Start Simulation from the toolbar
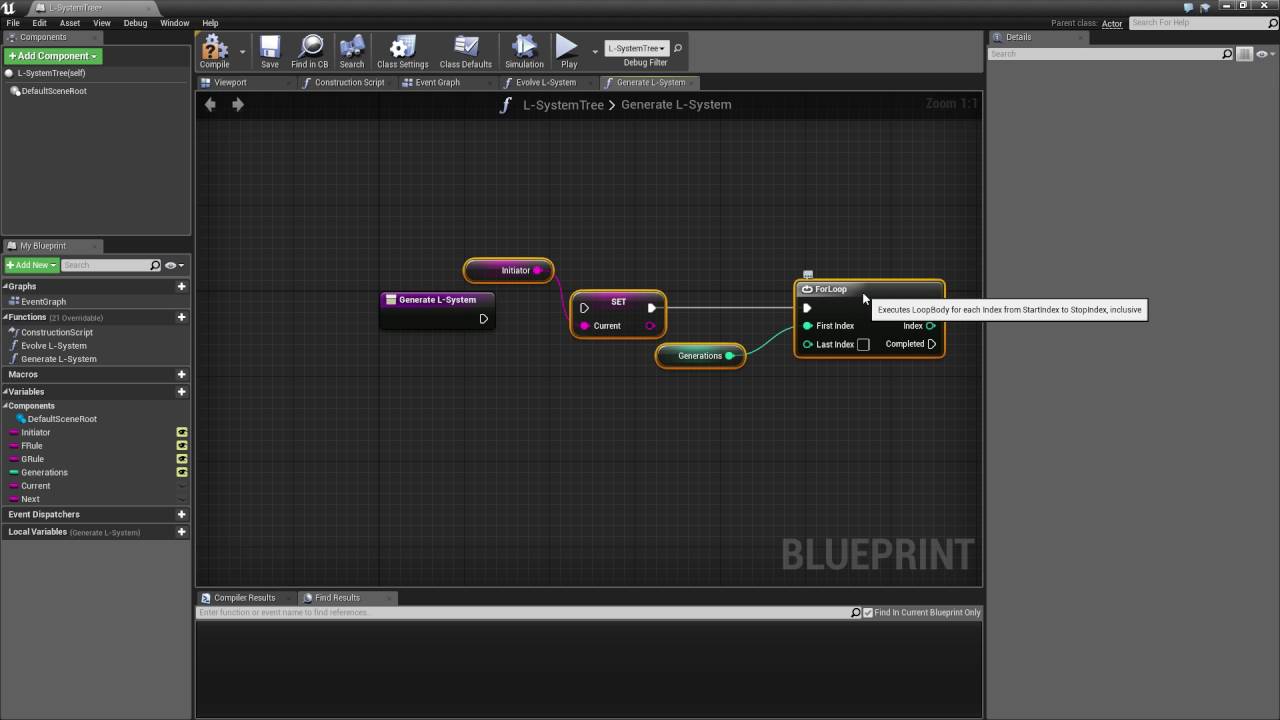Screen dimensions: 1280x720 coord(524,52)
